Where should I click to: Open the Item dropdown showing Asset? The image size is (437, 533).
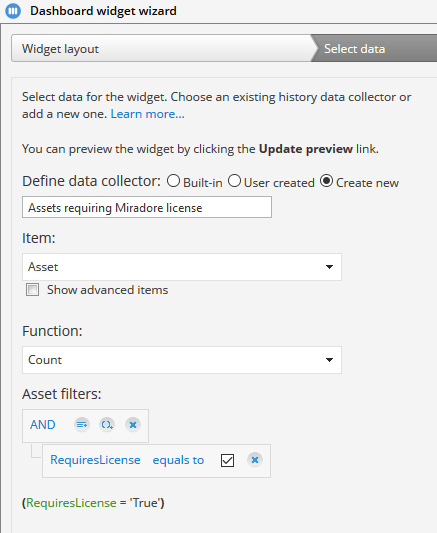click(x=182, y=267)
